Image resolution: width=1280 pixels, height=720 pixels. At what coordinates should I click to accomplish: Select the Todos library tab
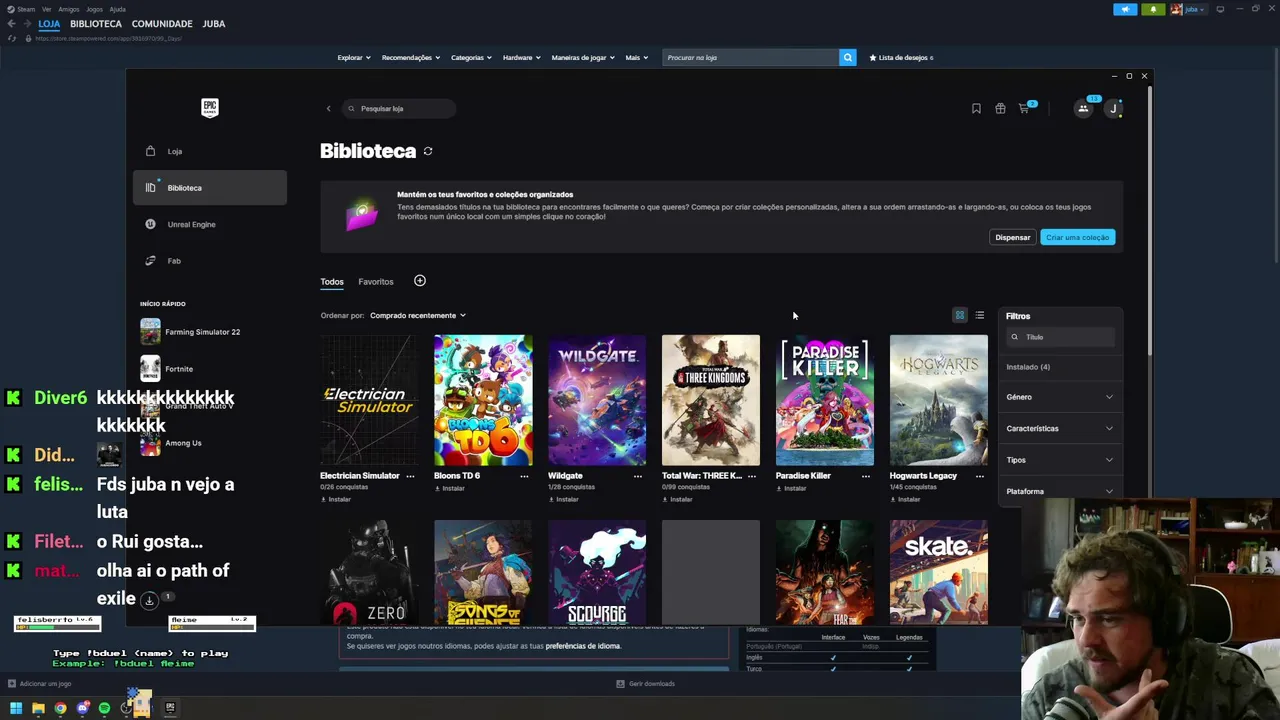click(x=332, y=282)
